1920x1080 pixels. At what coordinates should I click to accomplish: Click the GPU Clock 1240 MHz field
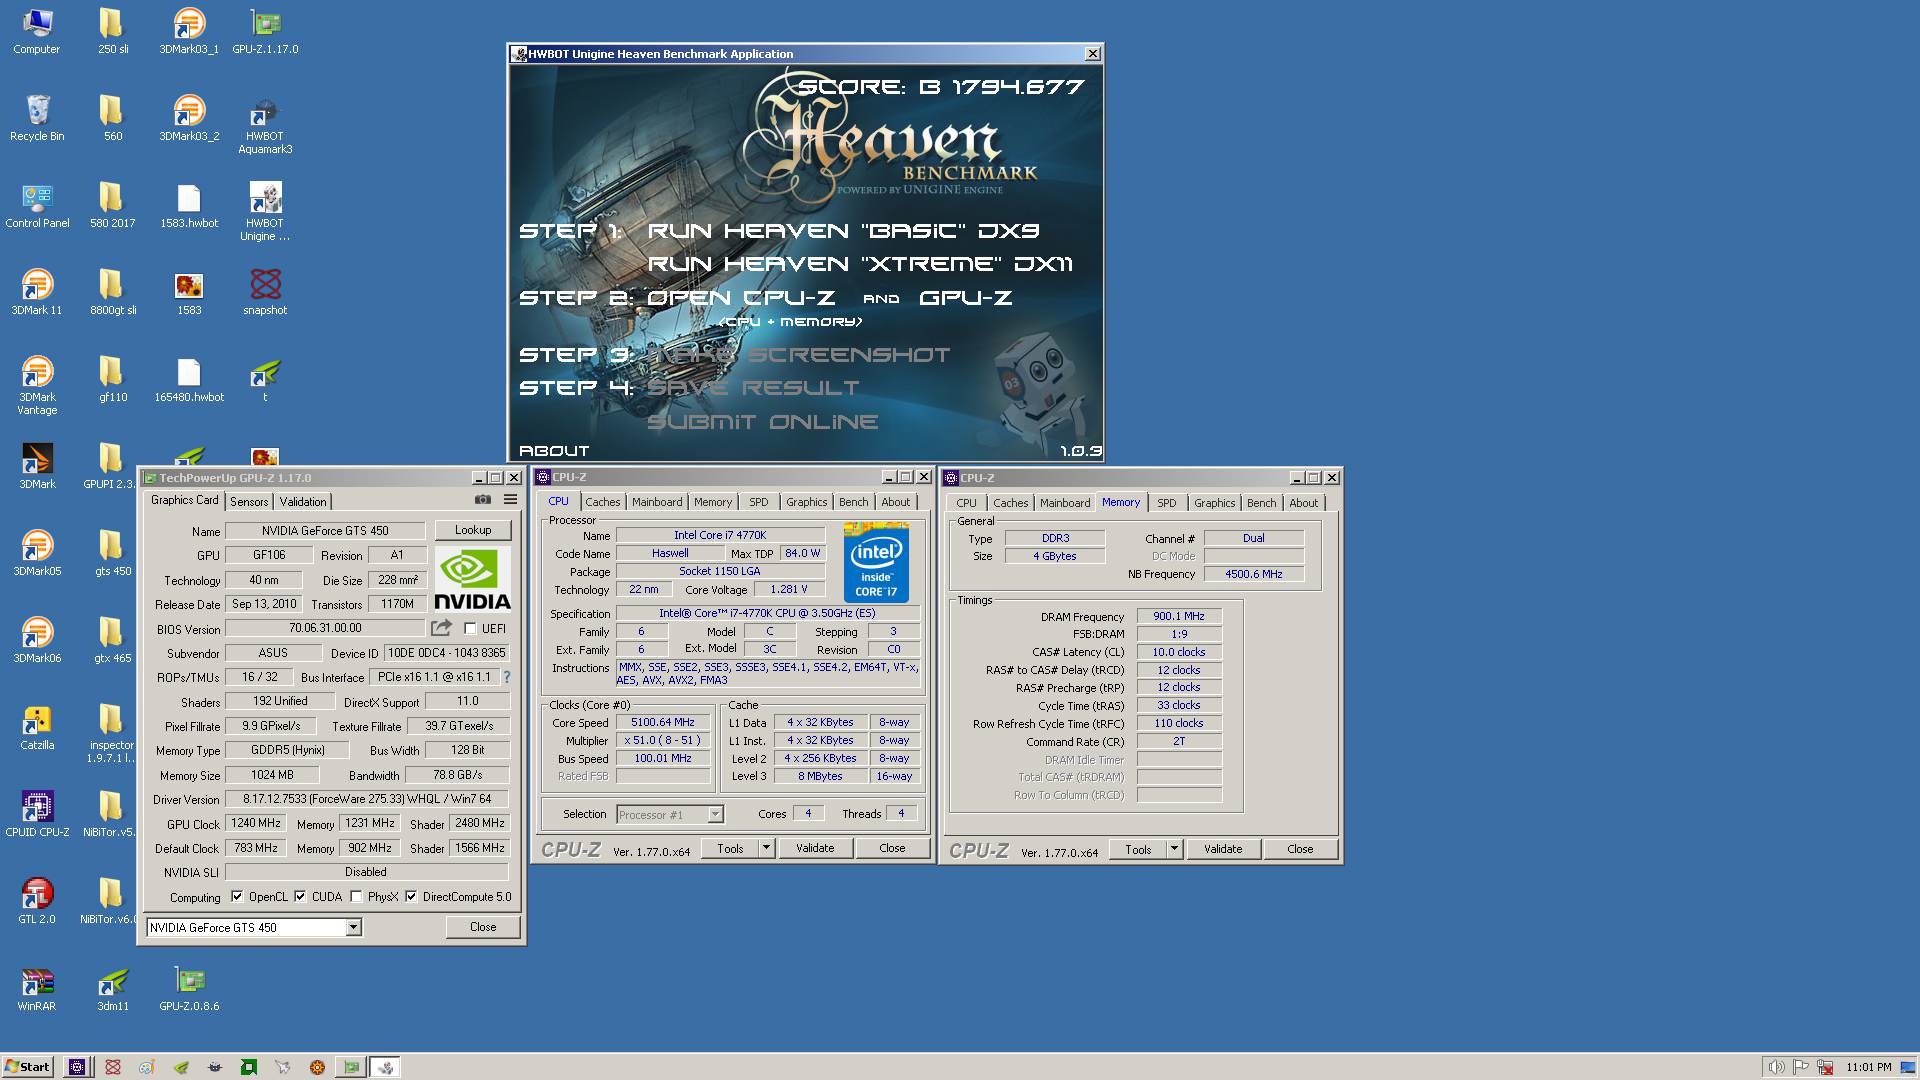(256, 823)
